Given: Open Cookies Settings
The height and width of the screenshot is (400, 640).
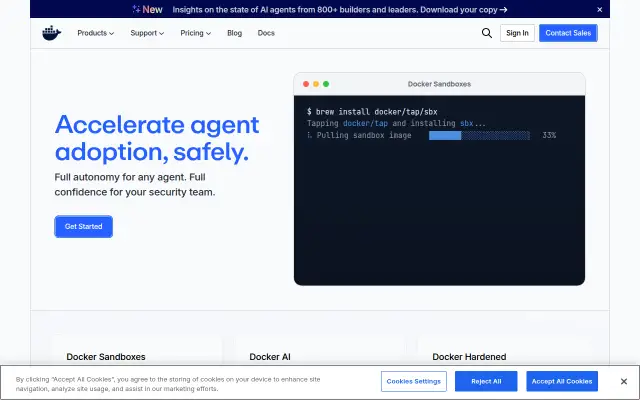Looking at the screenshot, I should tap(413, 381).
